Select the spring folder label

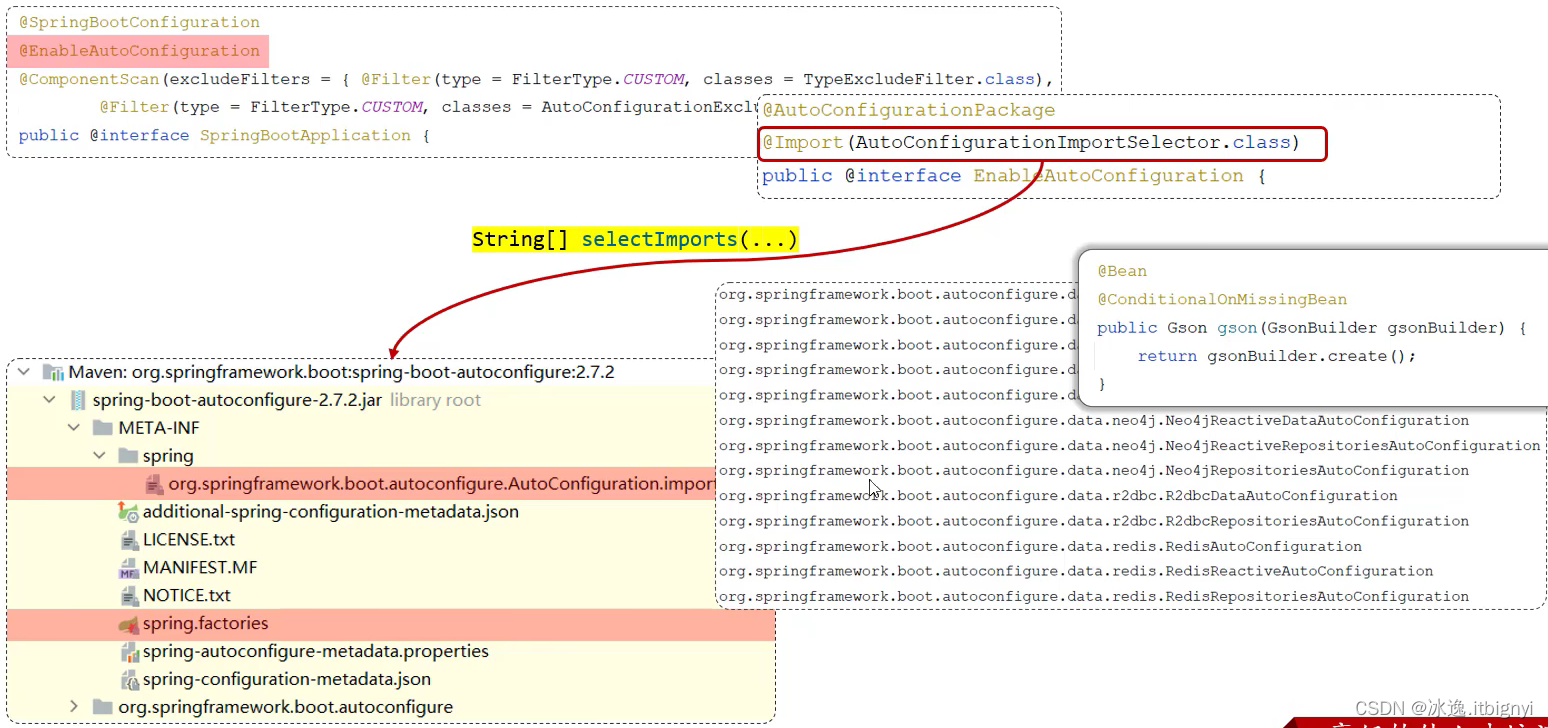(168, 456)
